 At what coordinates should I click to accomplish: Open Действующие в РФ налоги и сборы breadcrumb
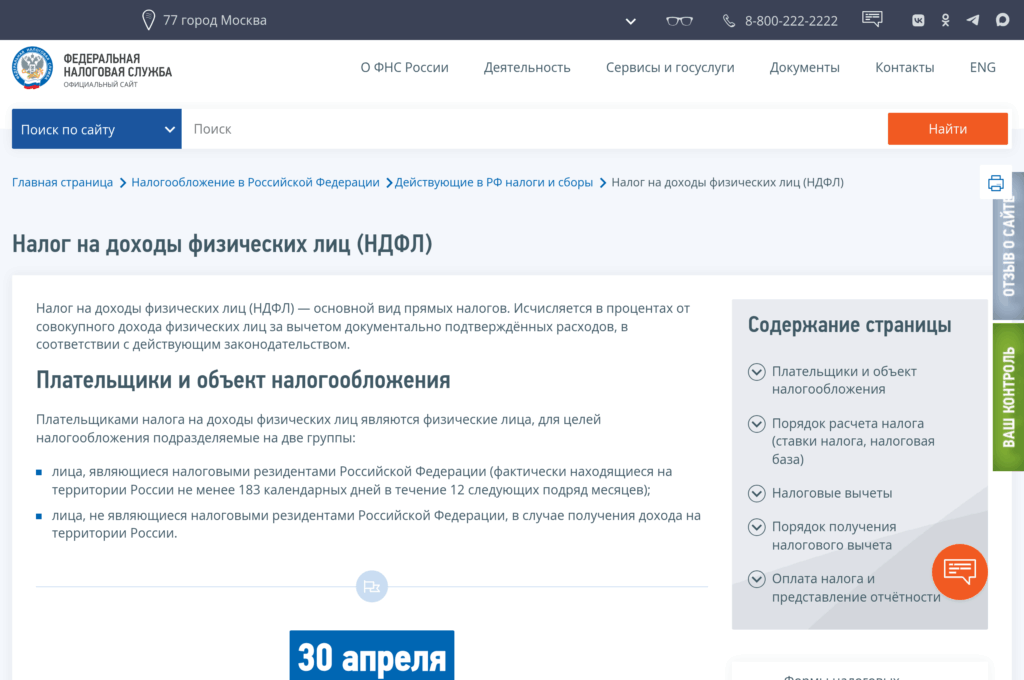pyautogui.click(x=494, y=182)
